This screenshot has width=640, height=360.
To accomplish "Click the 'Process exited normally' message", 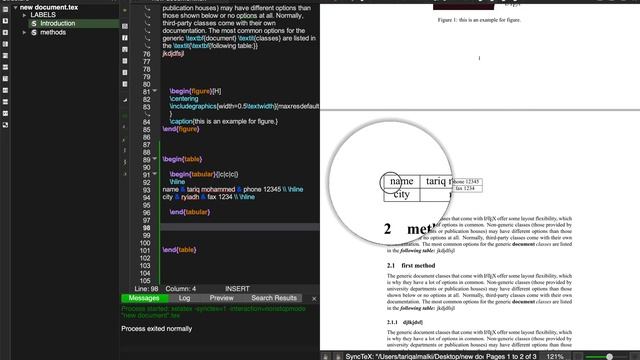I will coord(156,329).
